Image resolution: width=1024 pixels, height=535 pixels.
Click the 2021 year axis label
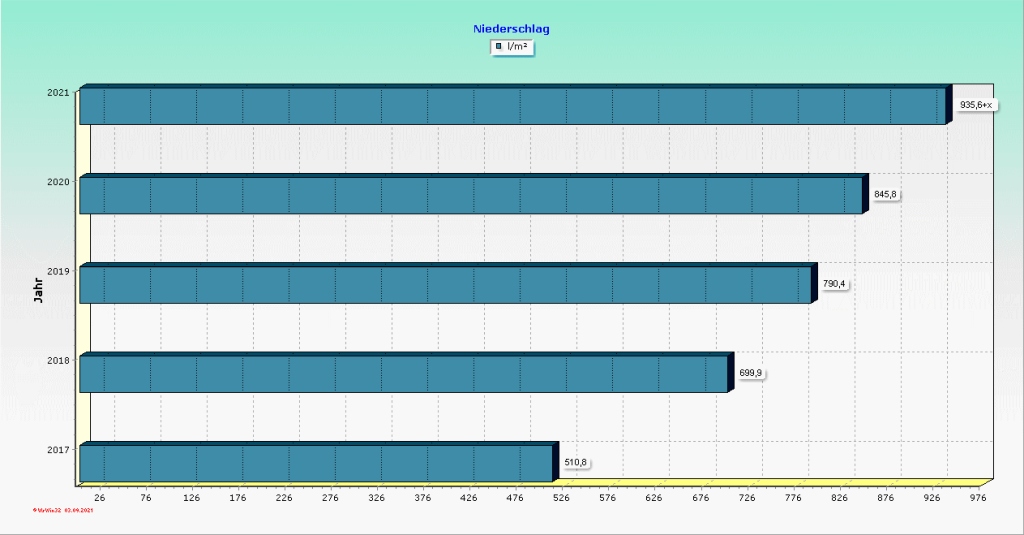click(58, 93)
